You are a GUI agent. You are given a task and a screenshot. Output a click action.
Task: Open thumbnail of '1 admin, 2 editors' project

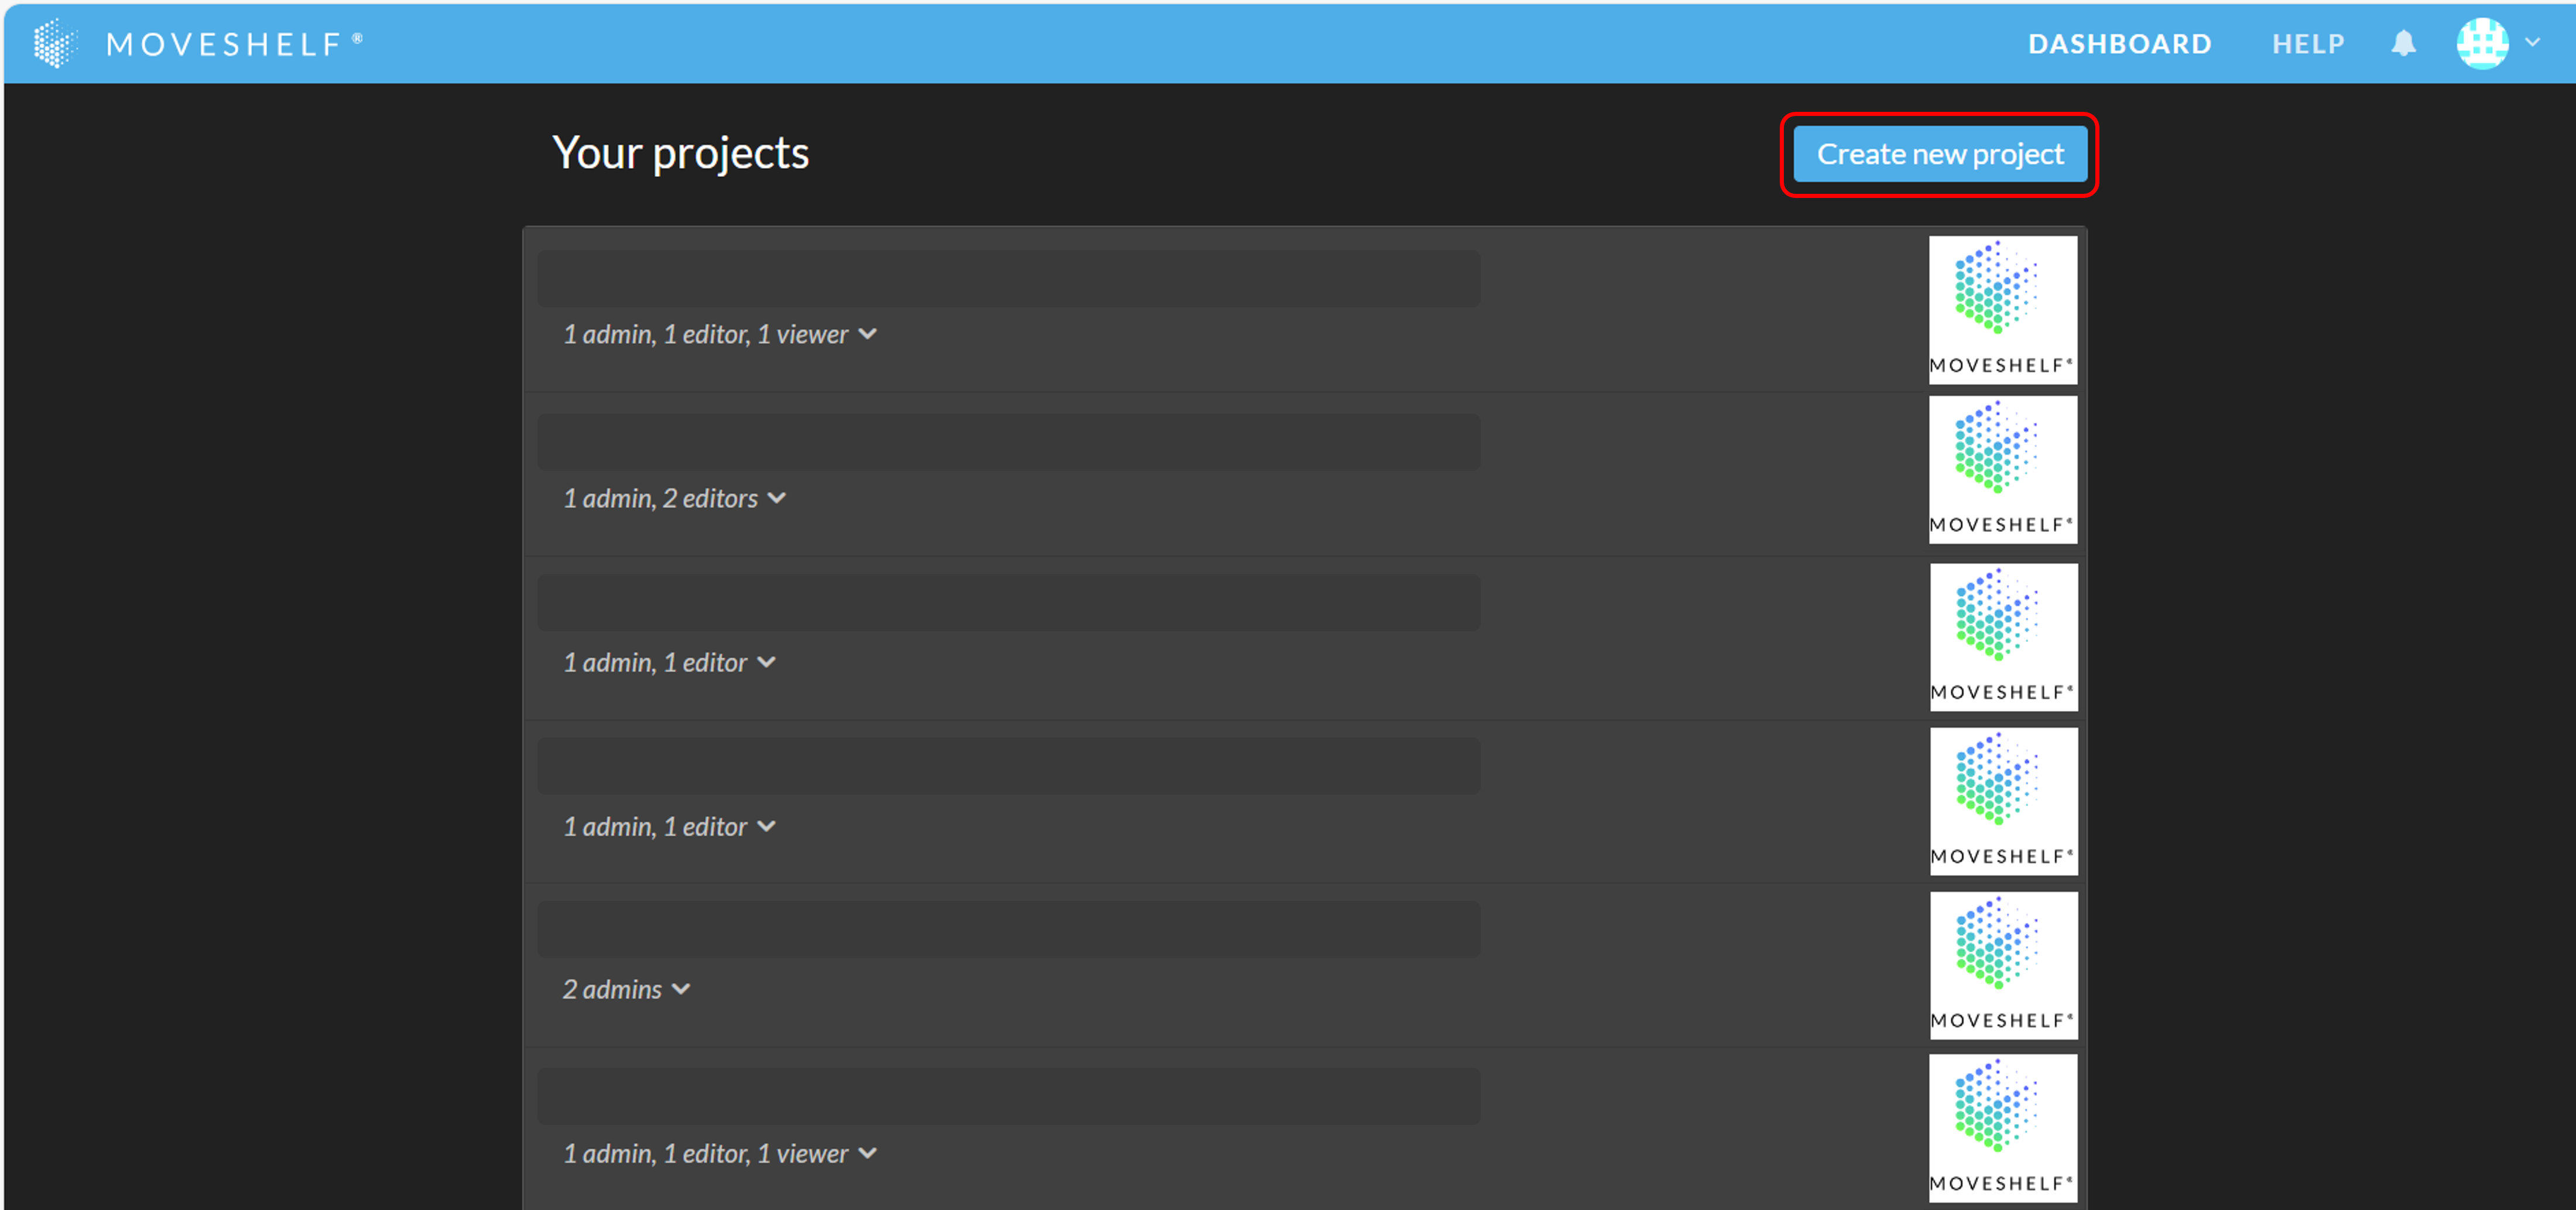(x=2002, y=470)
